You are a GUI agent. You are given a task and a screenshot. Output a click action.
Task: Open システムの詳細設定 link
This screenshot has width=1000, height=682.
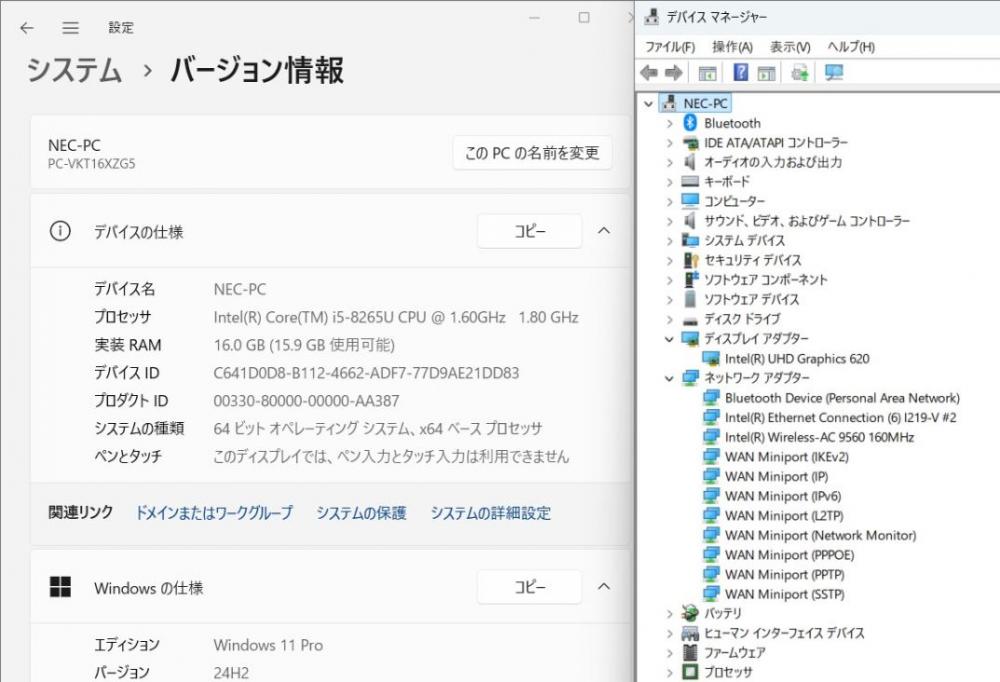tap(491, 513)
